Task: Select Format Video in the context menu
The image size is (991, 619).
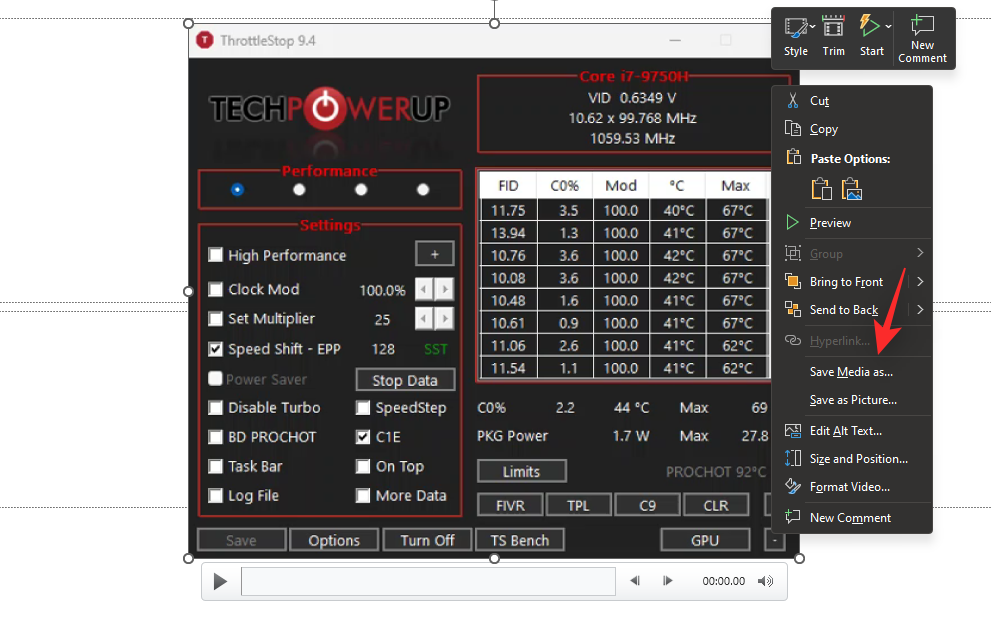Action: [850, 487]
